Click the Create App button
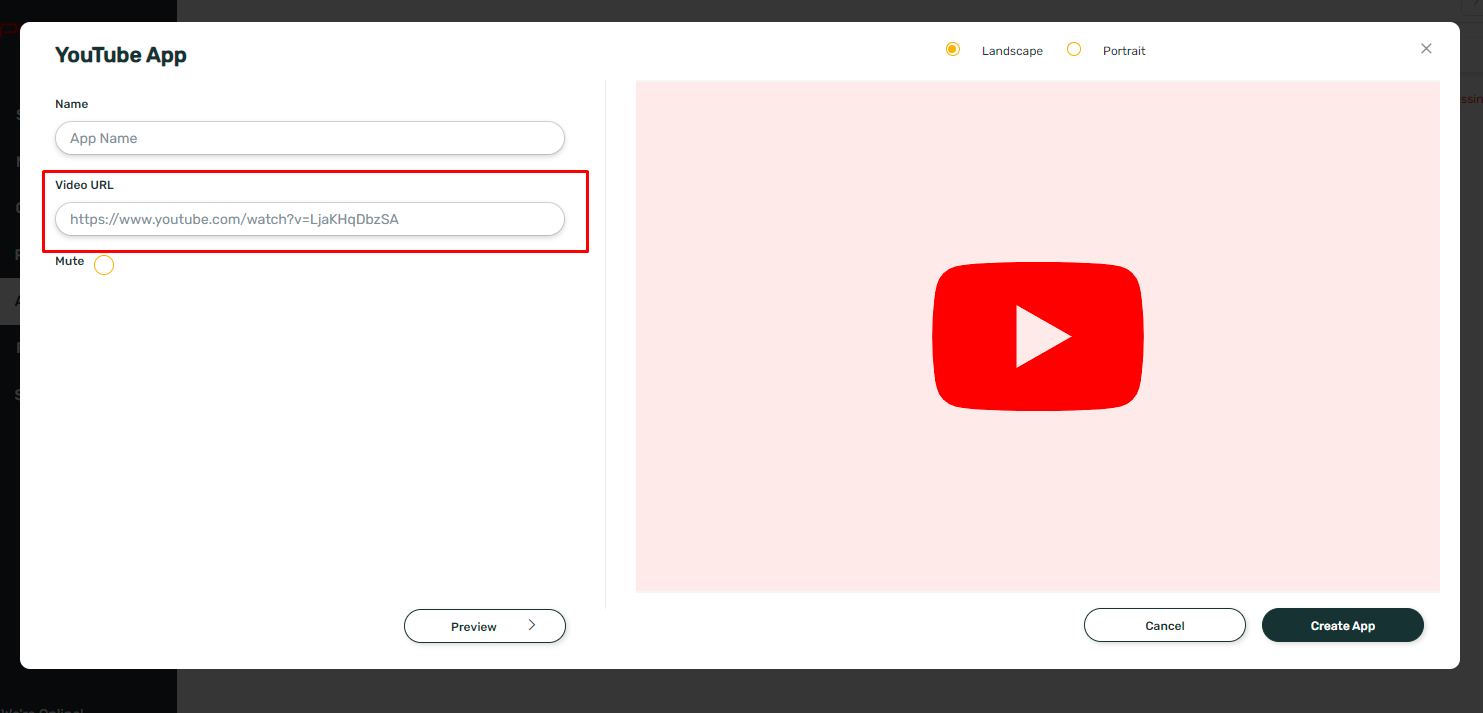 click(x=1343, y=625)
